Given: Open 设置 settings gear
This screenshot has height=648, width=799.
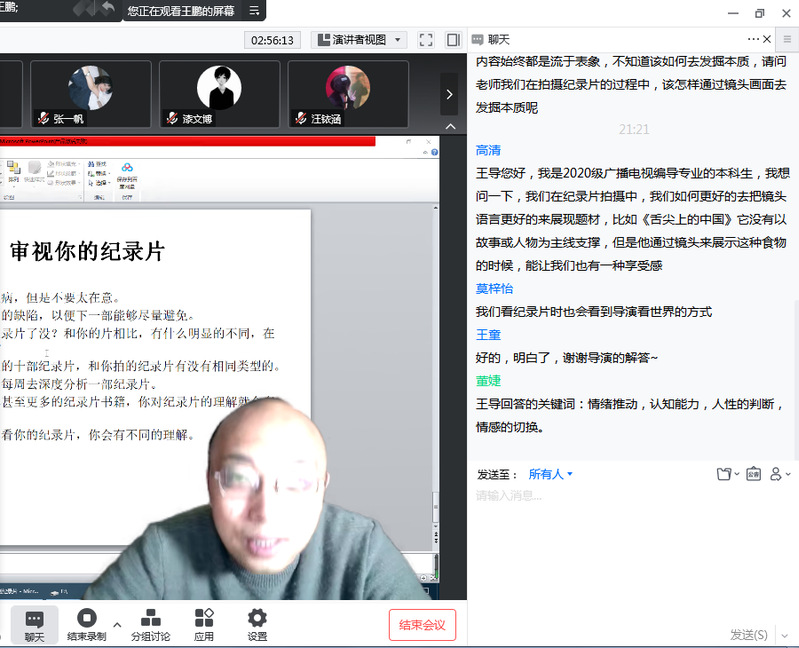Looking at the screenshot, I should [x=257, y=625].
